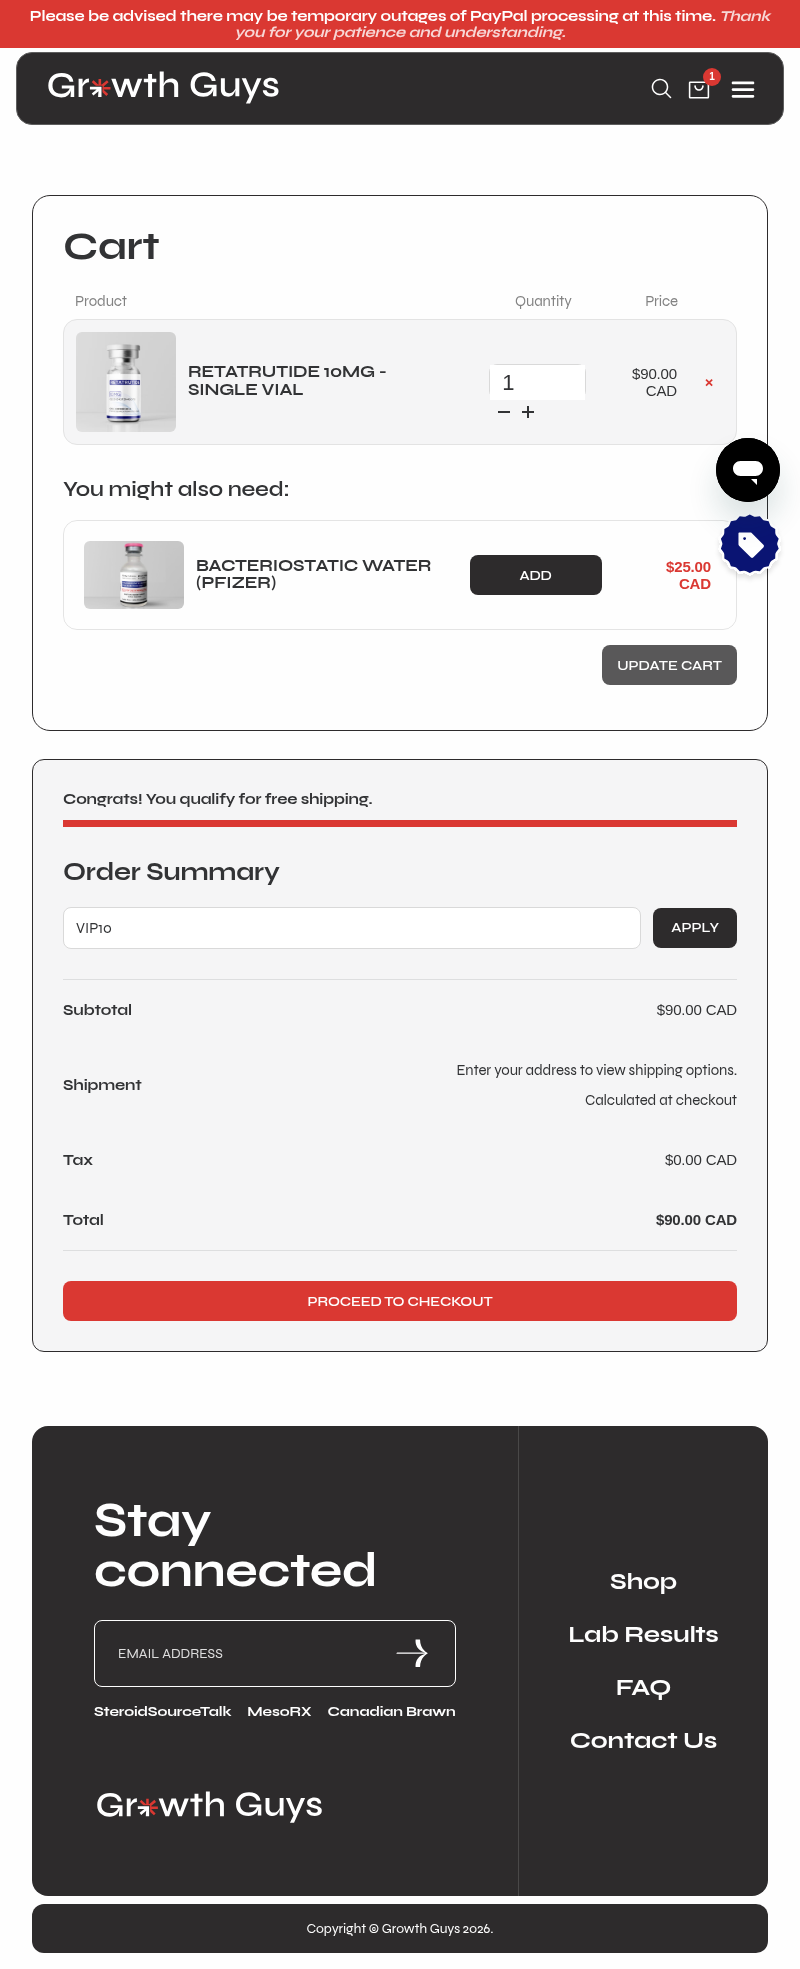Image resolution: width=800 pixels, height=1969 pixels.
Task: Open the Lab Results footer link
Action: 643,1634
